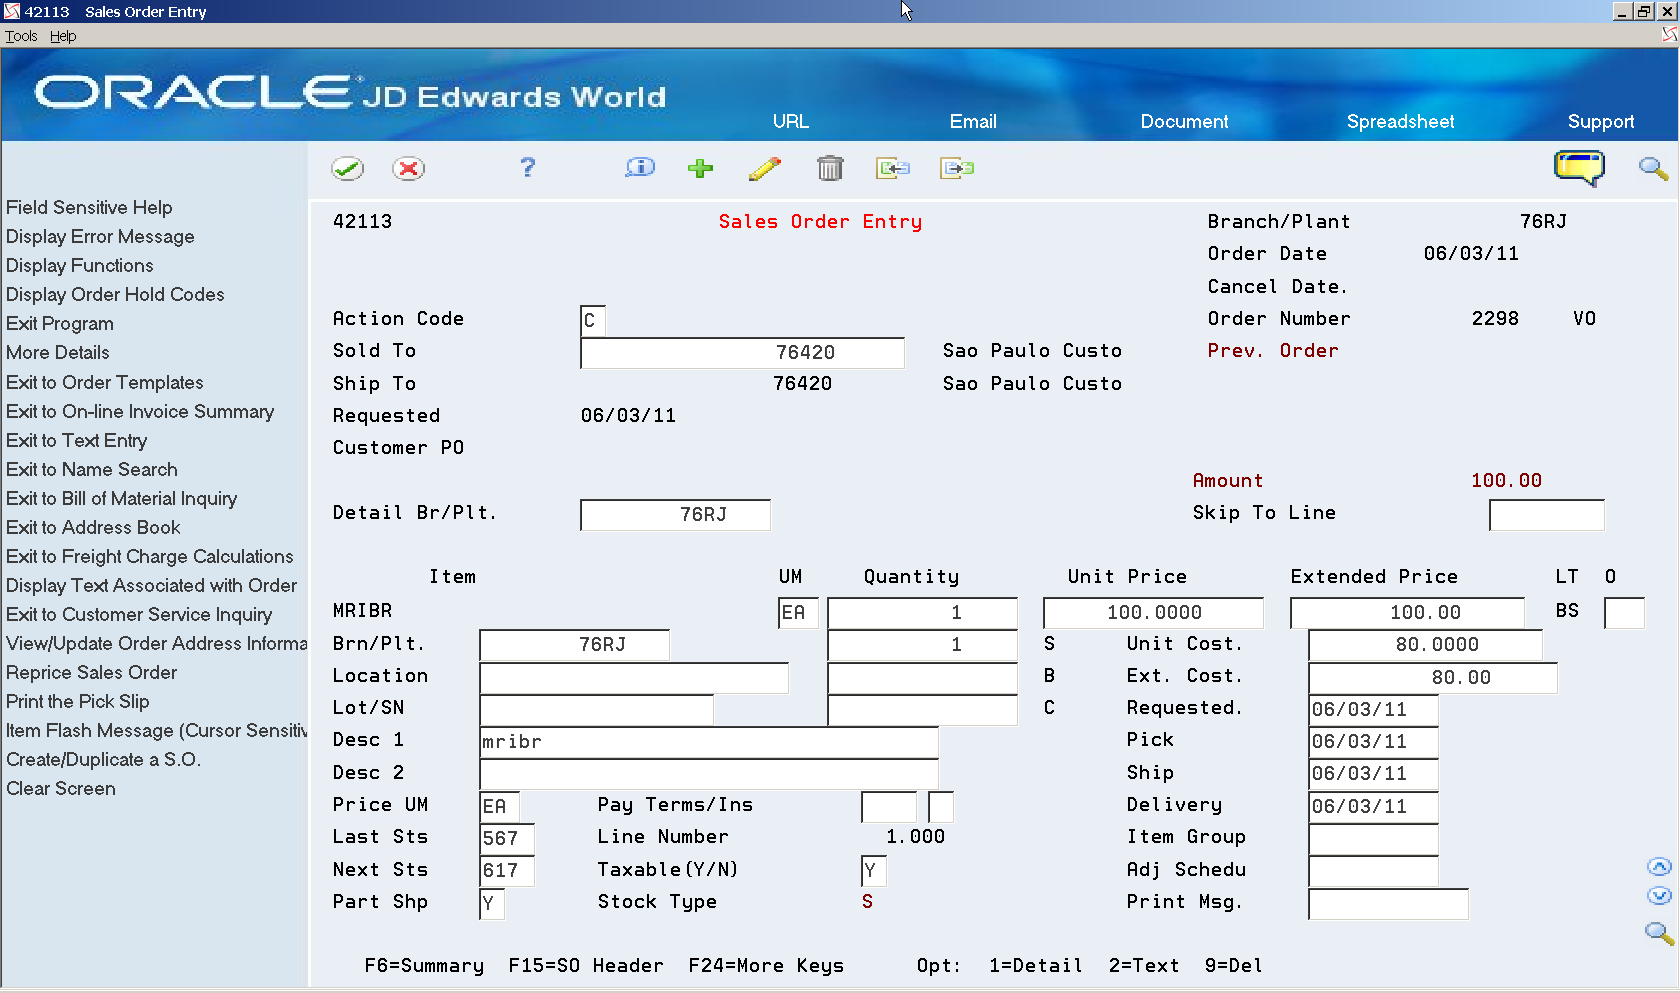The image size is (1680, 993).
Task: Click the app icon in title bar
Action: click(x=11, y=11)
